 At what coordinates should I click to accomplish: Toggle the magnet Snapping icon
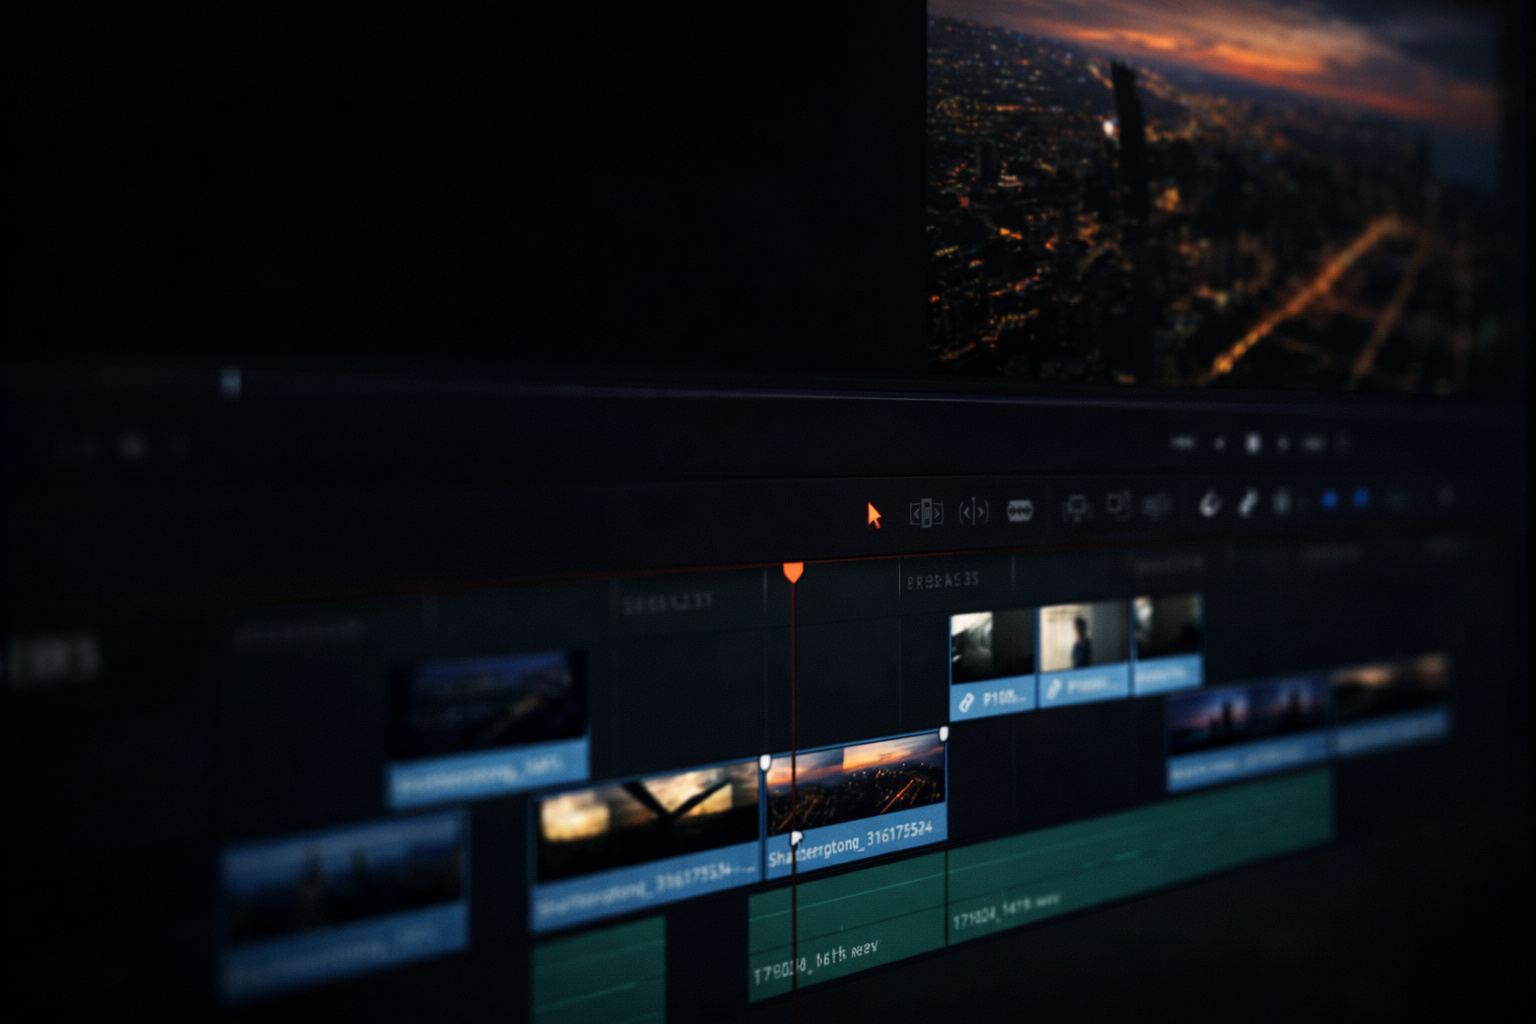point(1210,503)
